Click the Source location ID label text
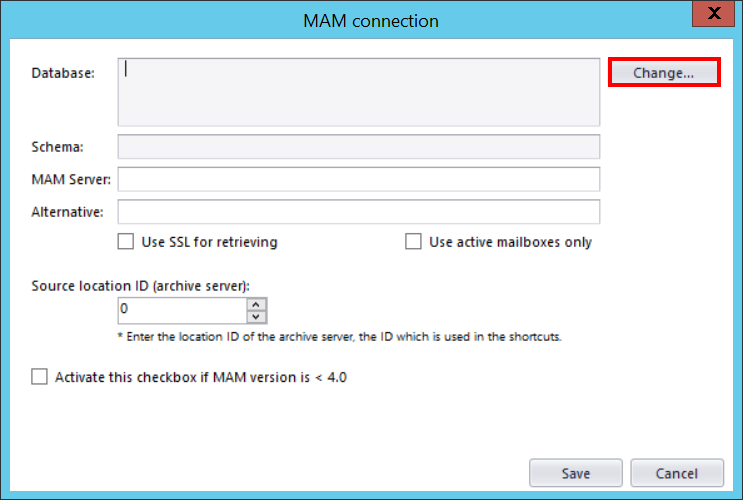This screenshot has height=500, width=743. coord(140,285)
